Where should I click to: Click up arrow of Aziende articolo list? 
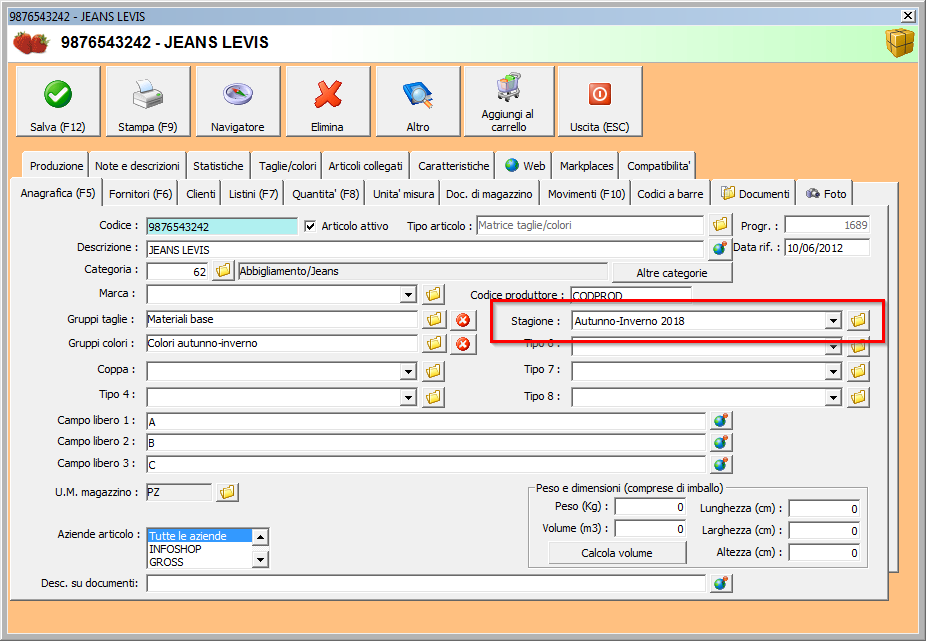click(x=260, y=536)
